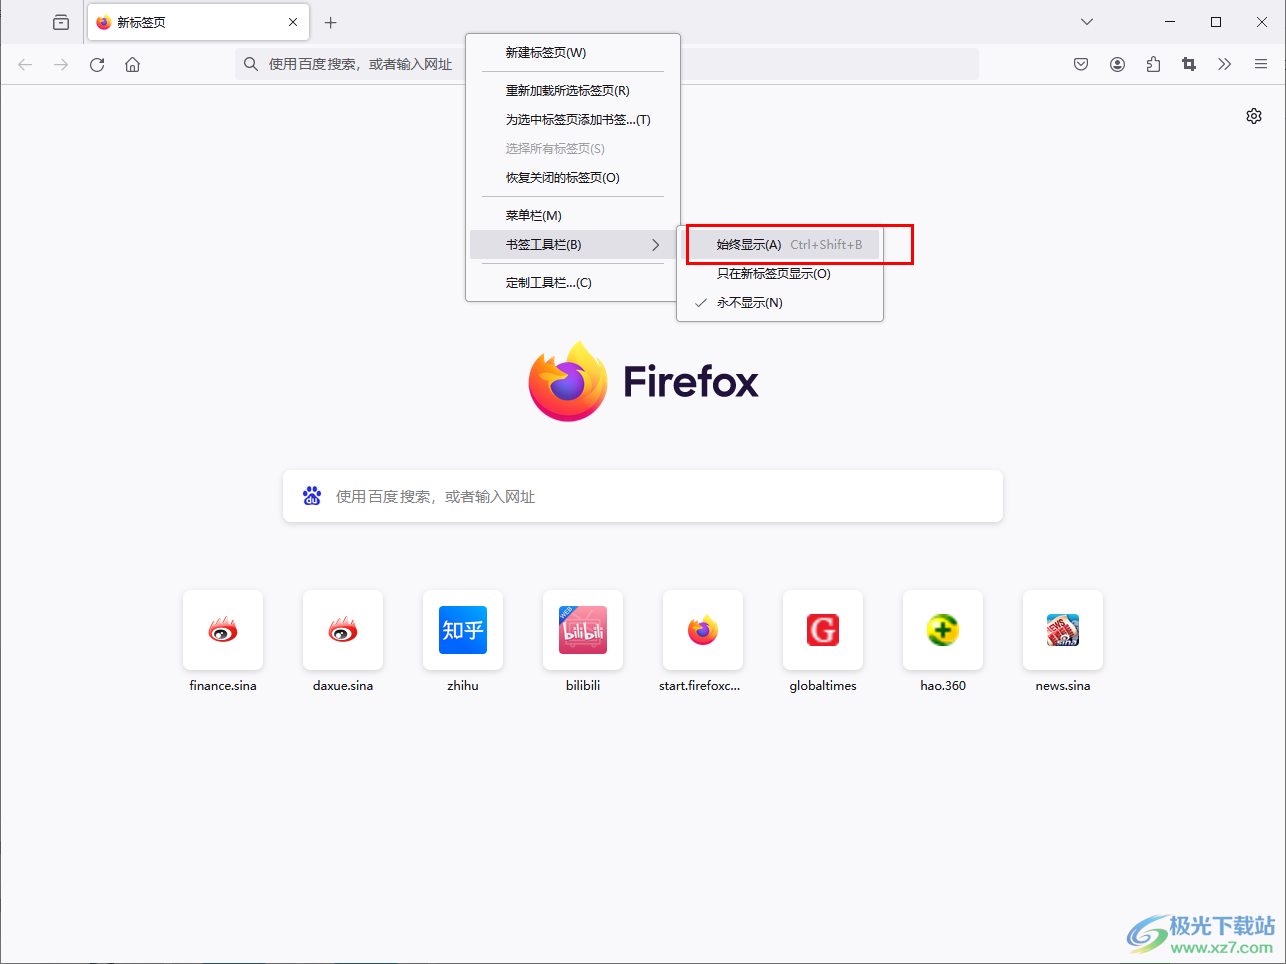Open the start.firefoxc... shortcut tile
The width and height of the screenshot is (1286, 964).
point(703,630)
